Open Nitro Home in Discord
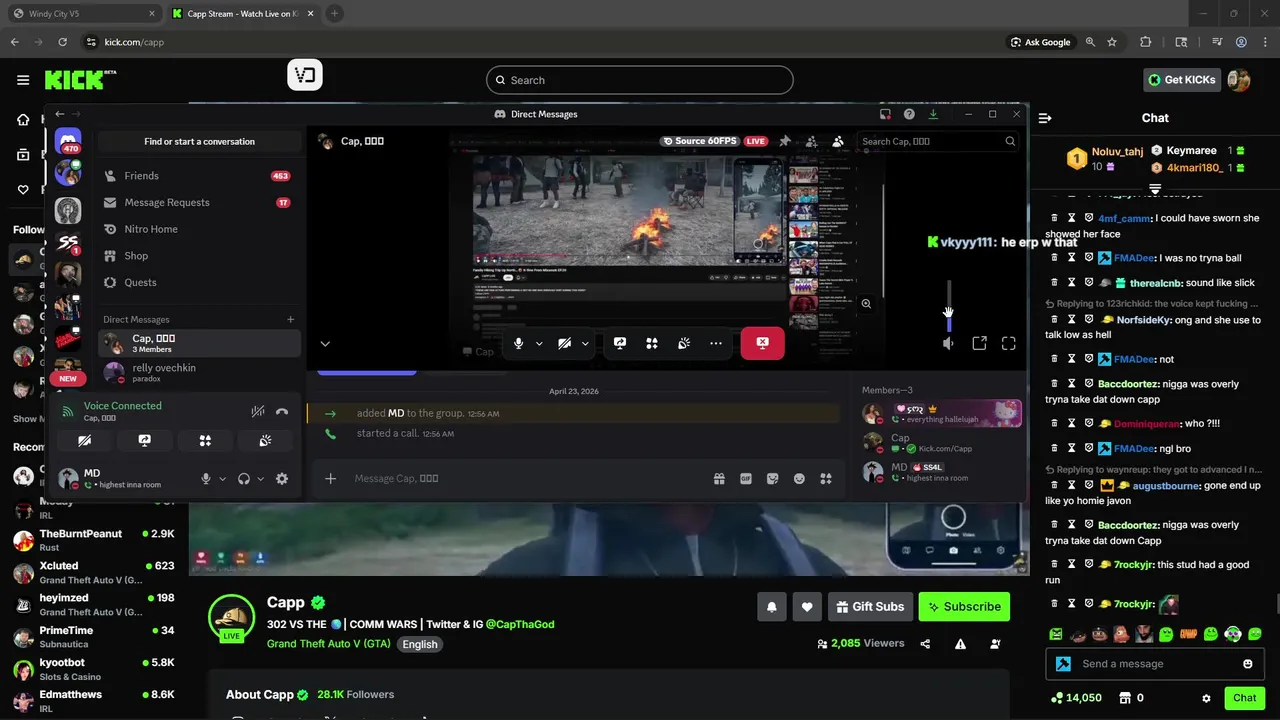 point(199,229)
